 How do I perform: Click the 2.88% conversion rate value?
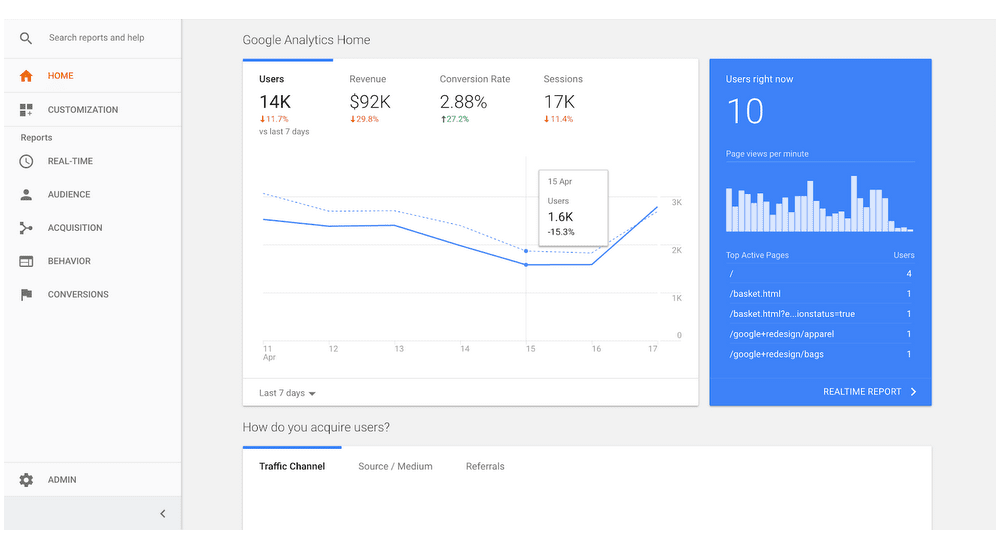click(464, 102)
